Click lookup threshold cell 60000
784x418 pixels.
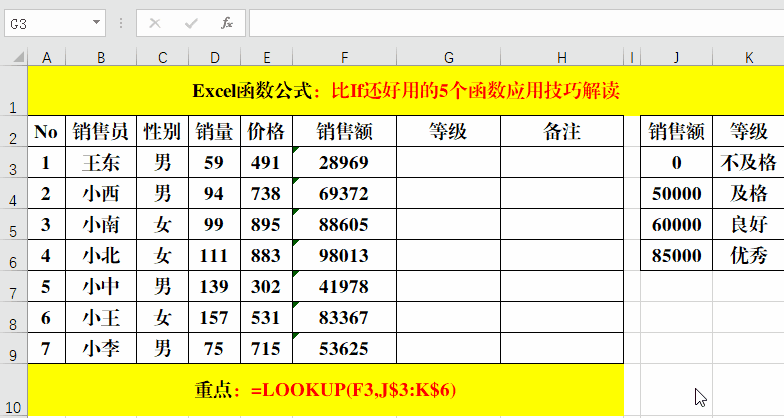[x=676, y=224]
